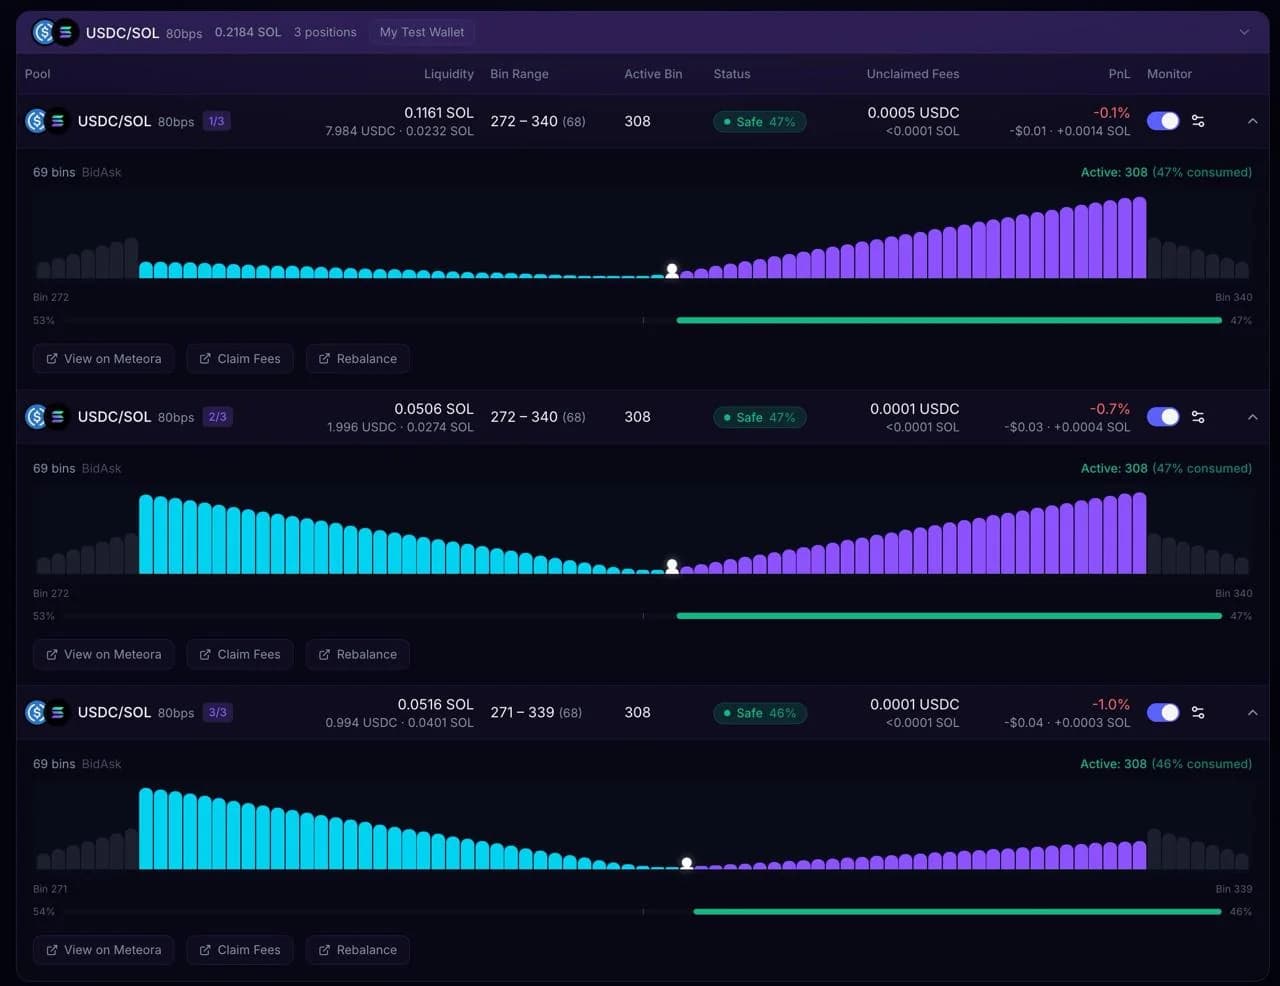This screenshot has height=986, width=1280.
Task: Rebalance position 2/3
Action: (x=358, y=654)
